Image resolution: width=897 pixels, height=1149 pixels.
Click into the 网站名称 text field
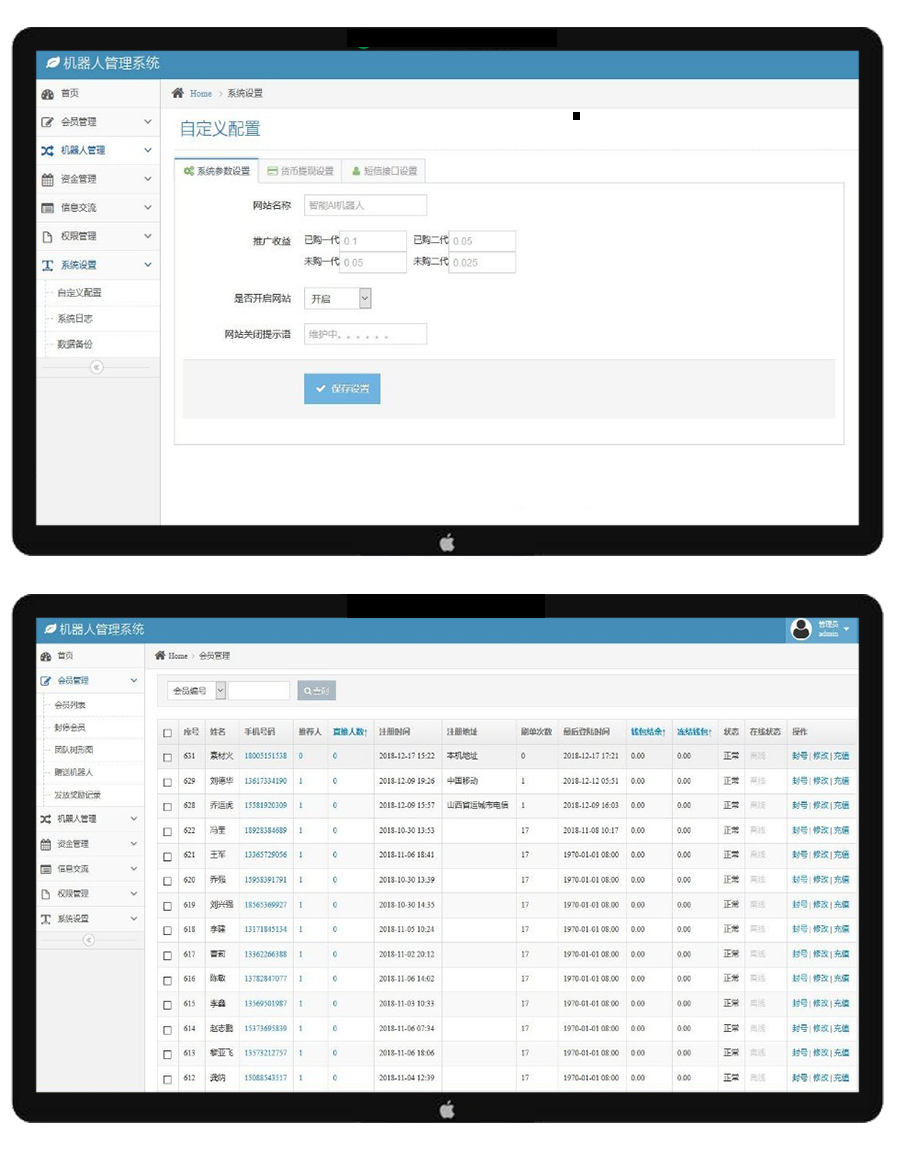(x=365, y=205)
